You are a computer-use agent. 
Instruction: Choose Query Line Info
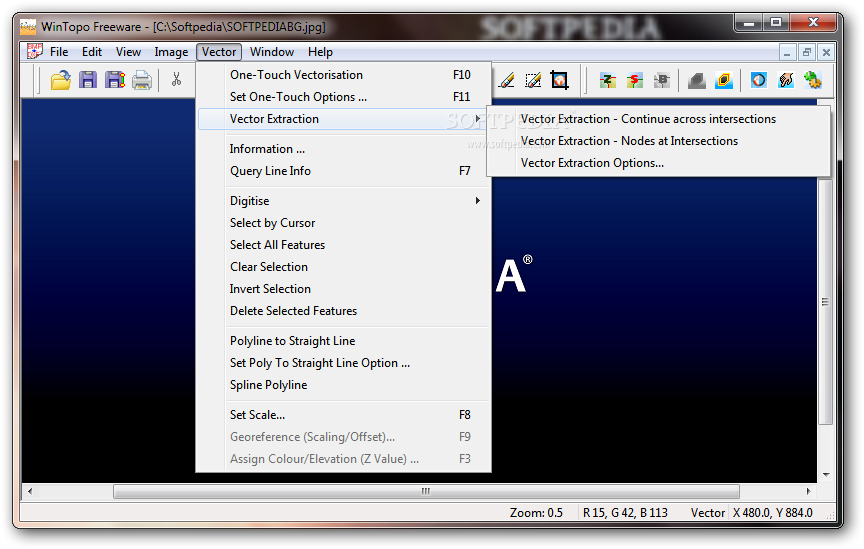(x=344, y=171)
